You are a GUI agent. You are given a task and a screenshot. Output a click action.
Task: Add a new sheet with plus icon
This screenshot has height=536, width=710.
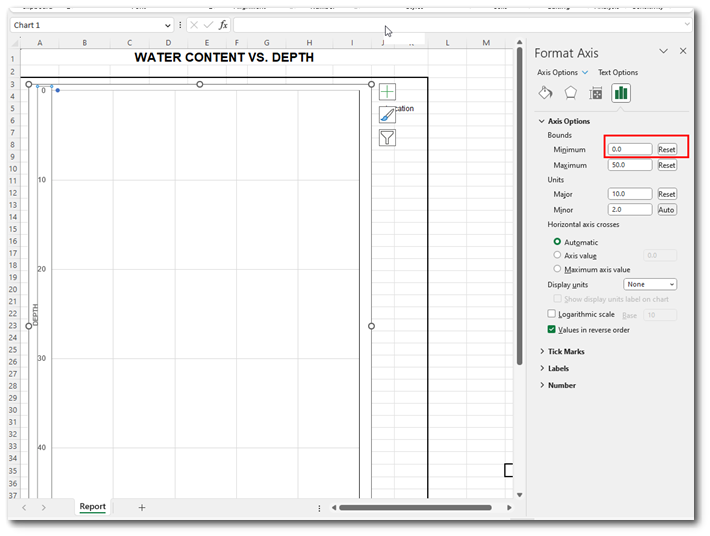(142, 507)
